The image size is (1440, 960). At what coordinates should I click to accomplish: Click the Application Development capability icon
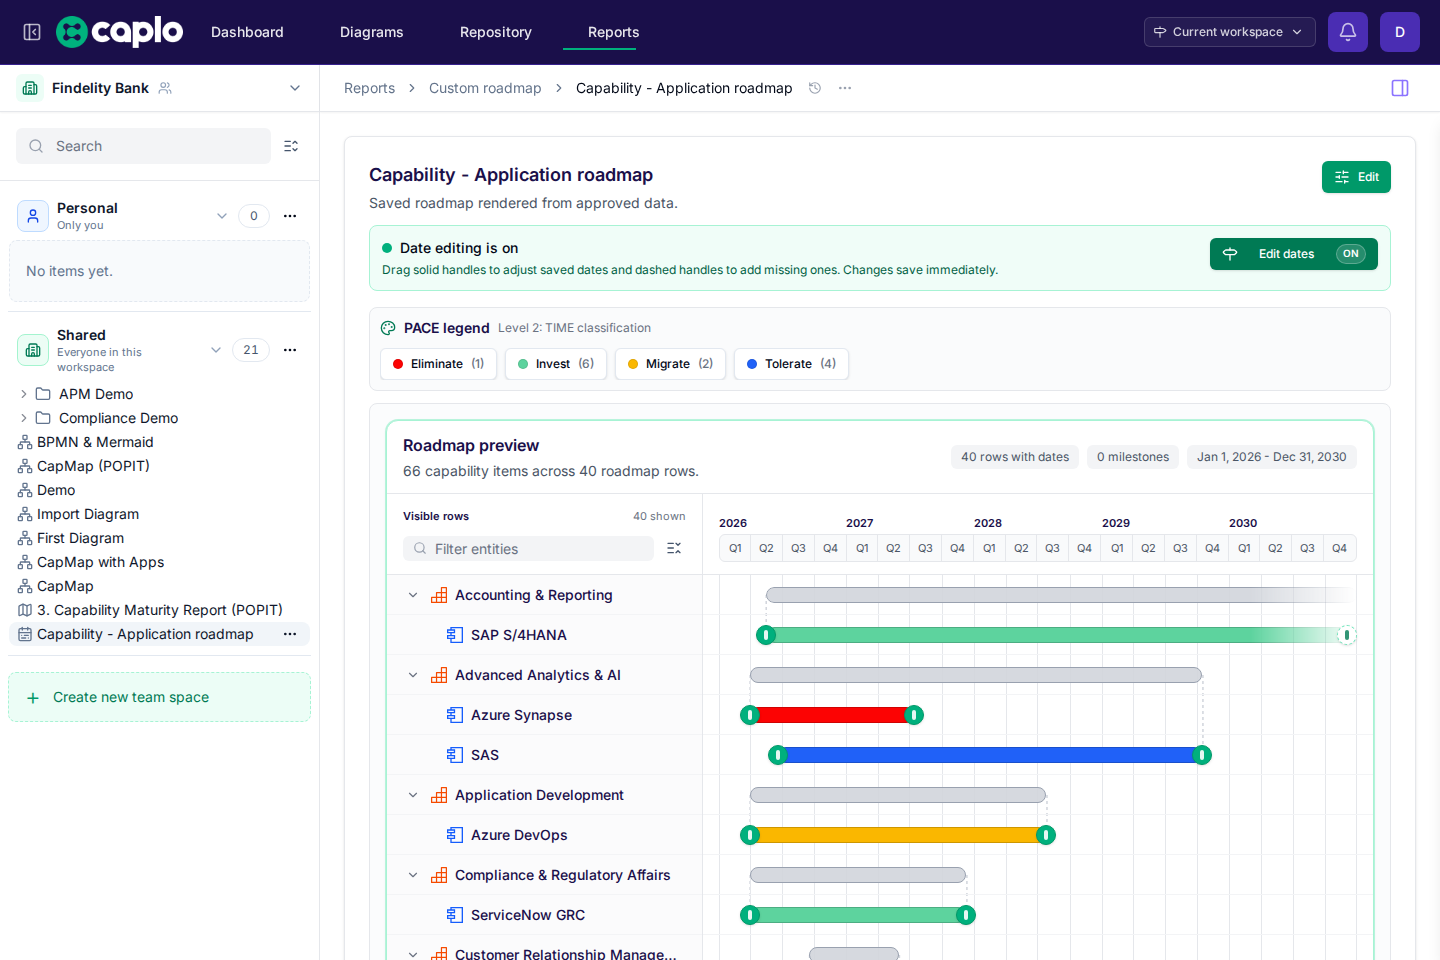pyautogui.click(x=439, y=795)
